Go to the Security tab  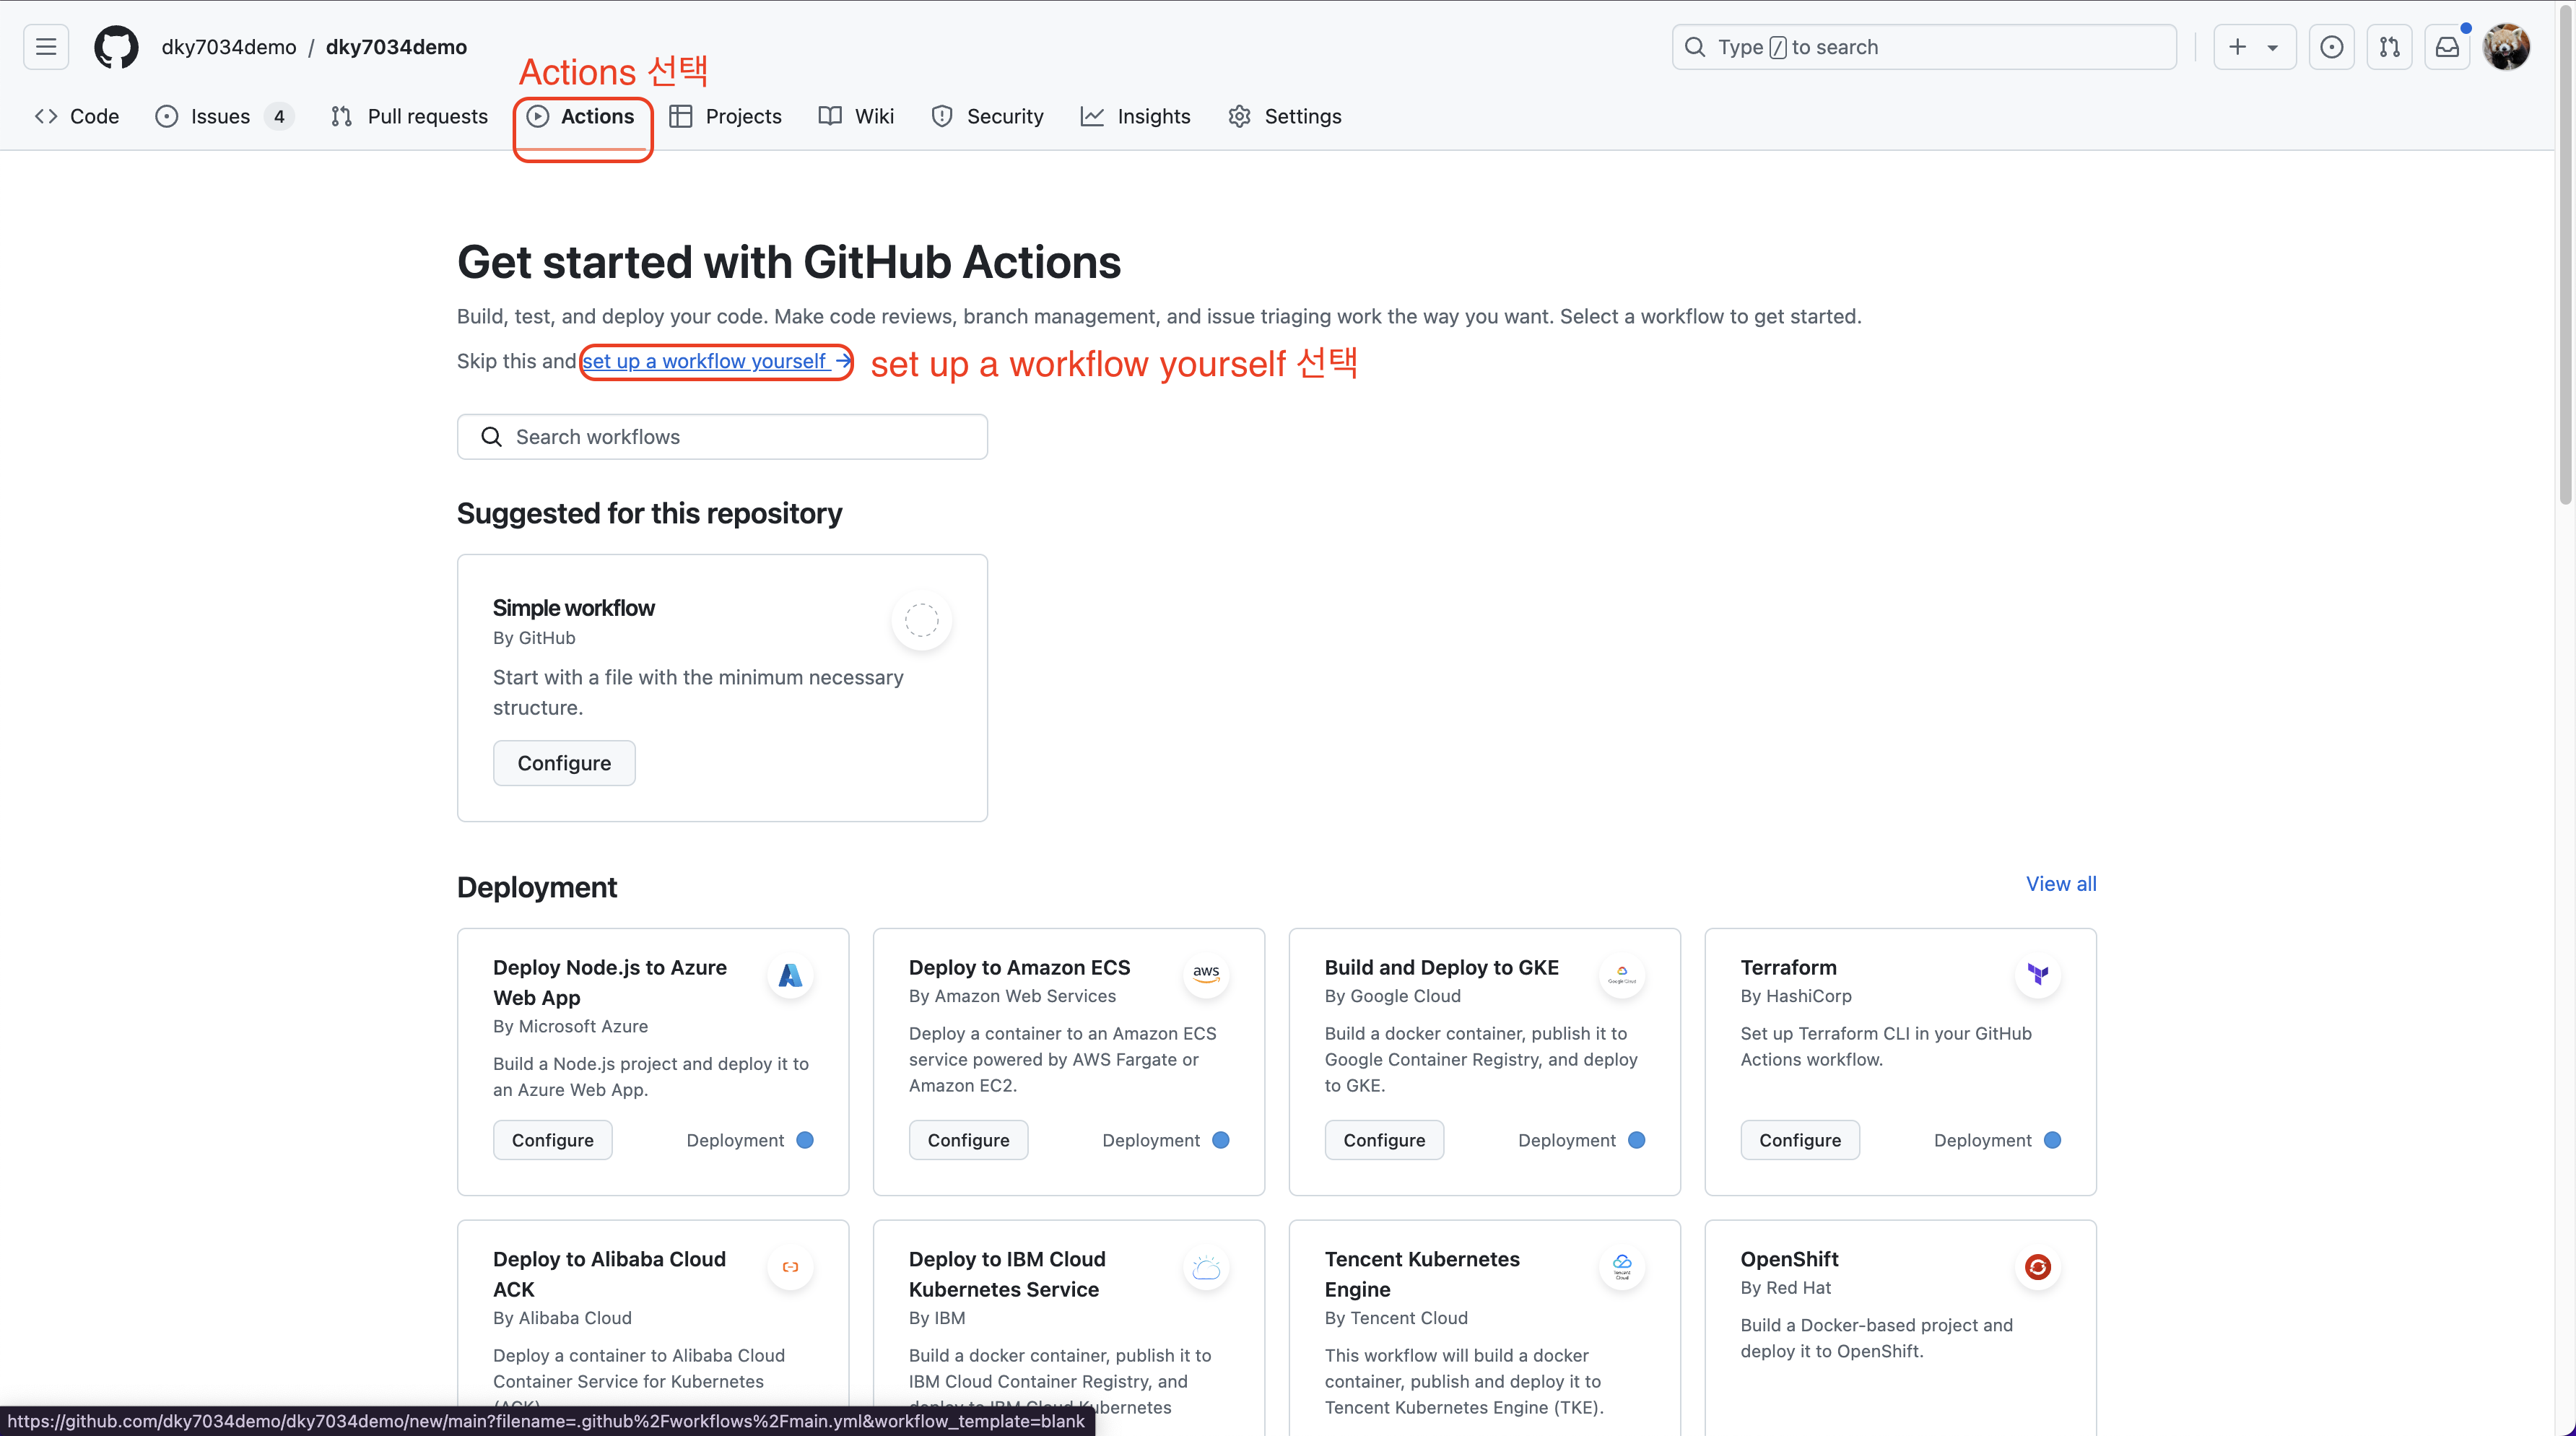point(987,116)
